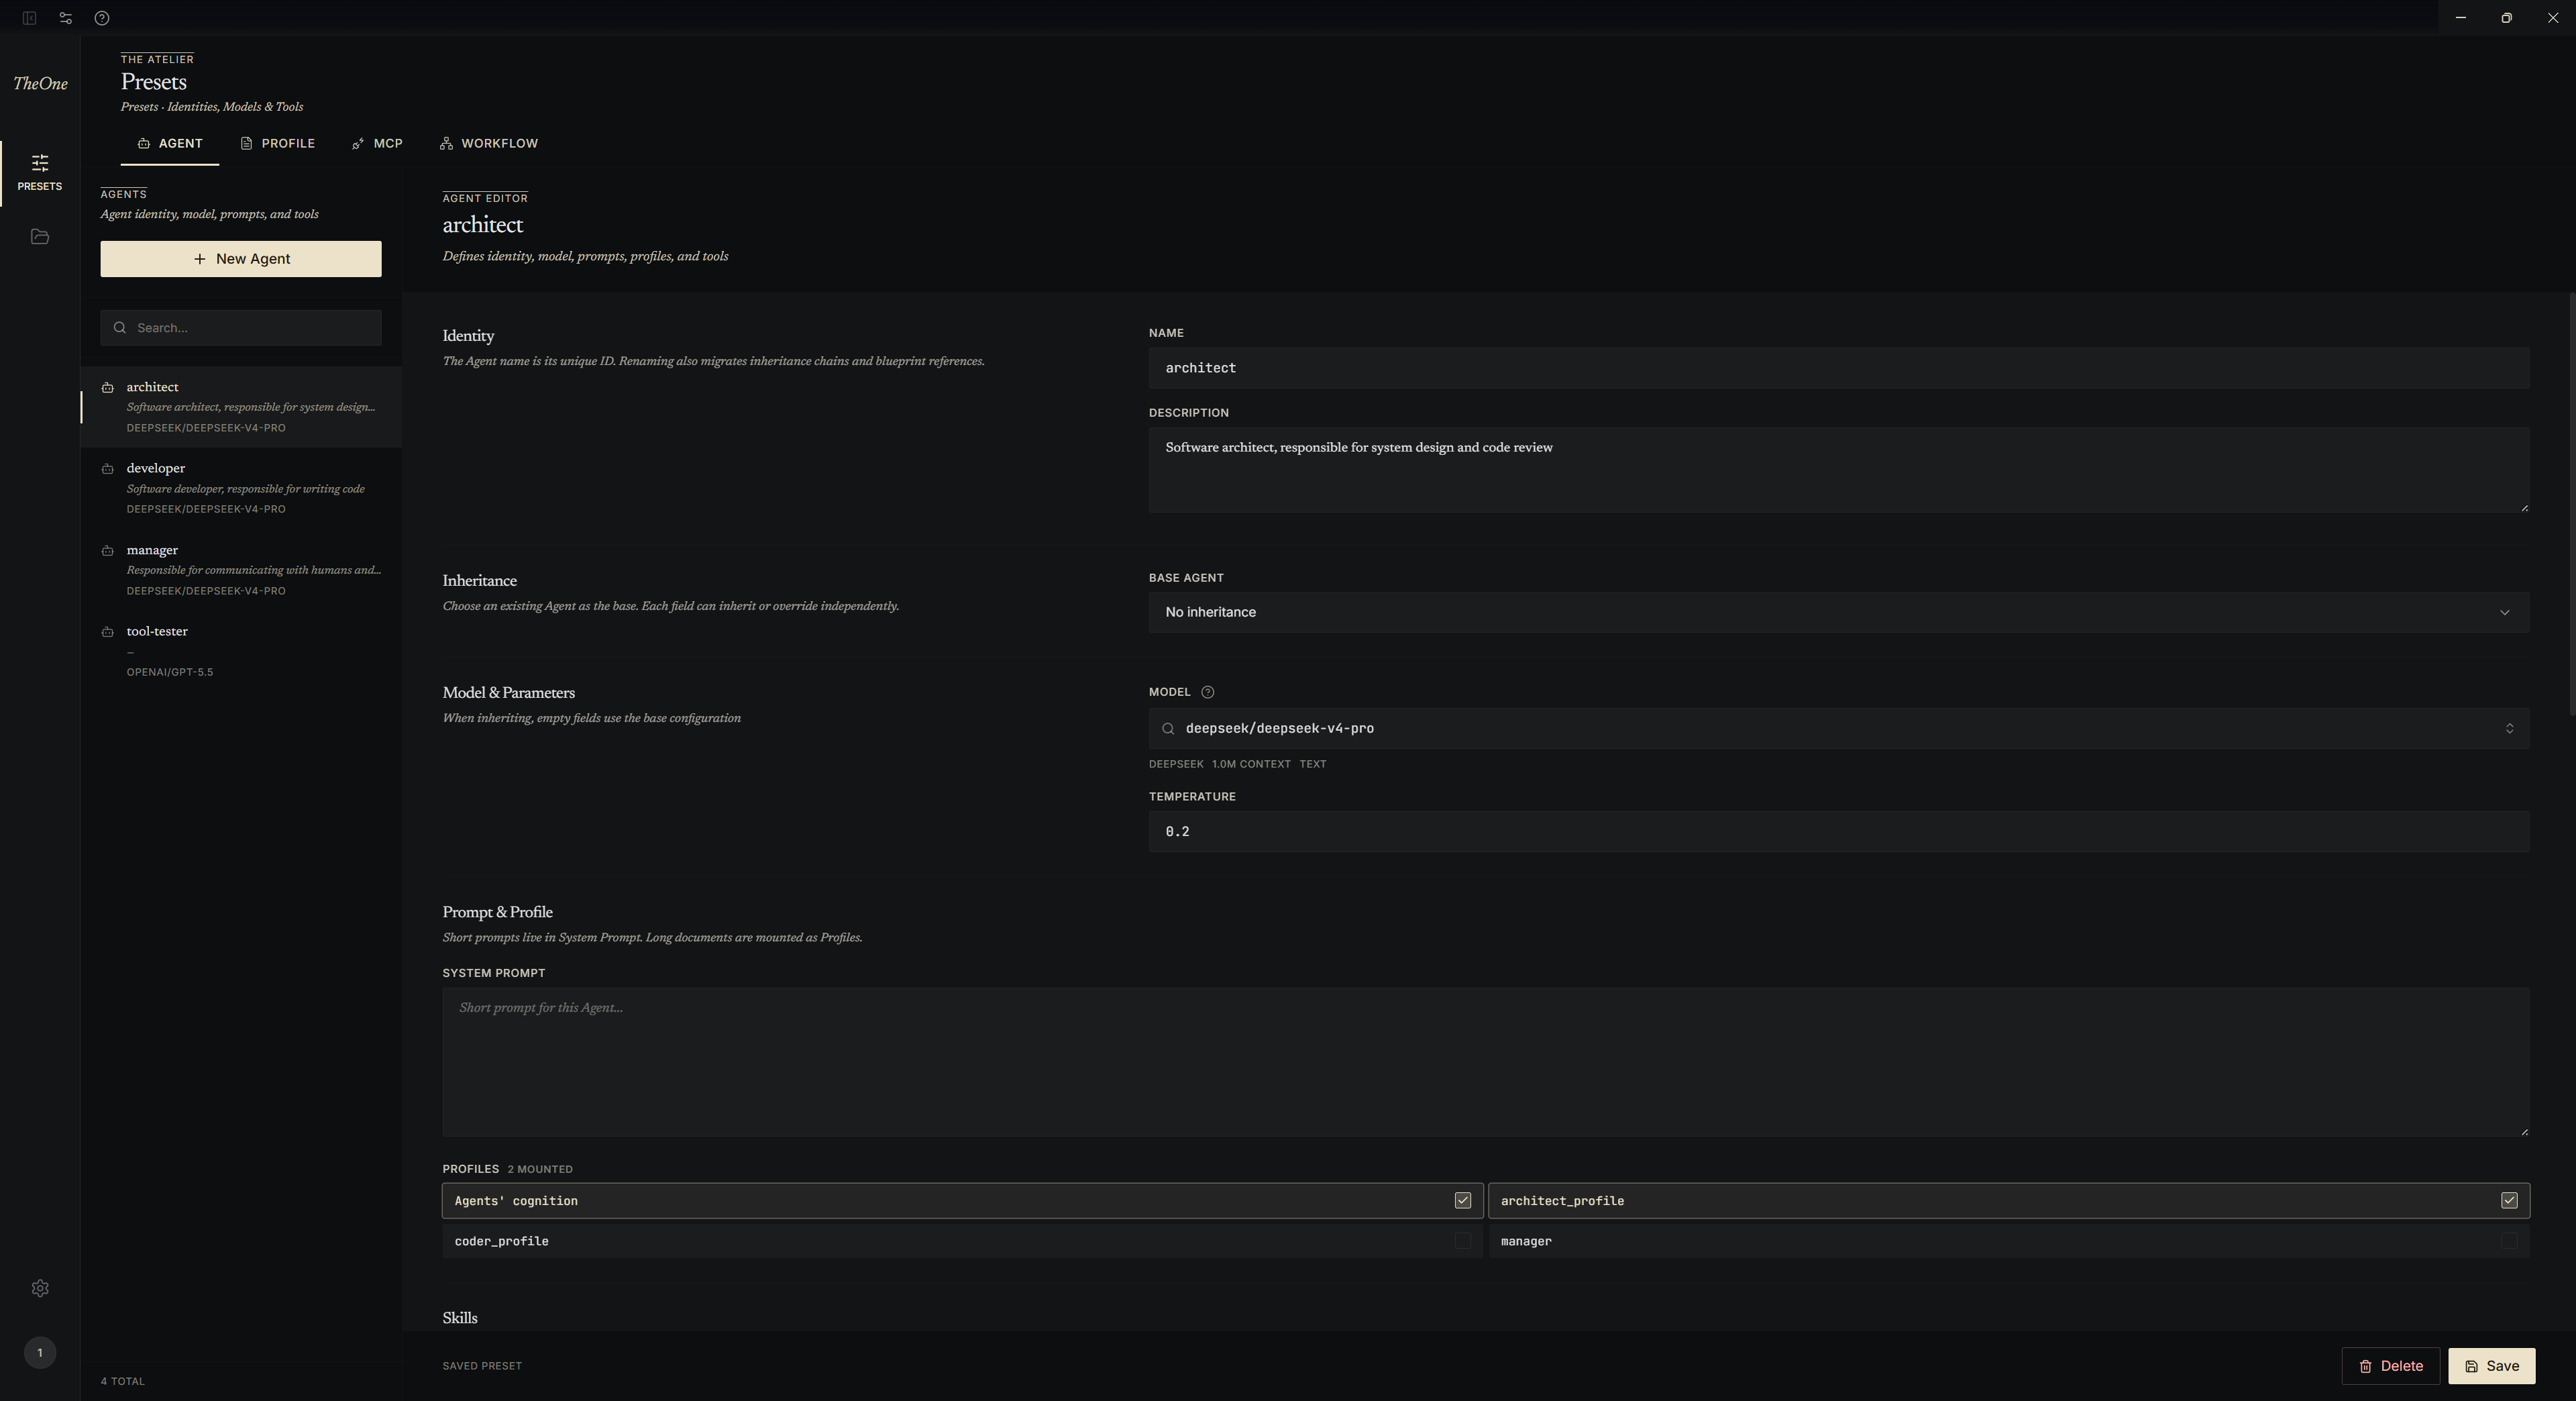Image resolution: width=2576 pixels, height=1401 pixels.
Task: Focus the agent Search field
Action: click(241, 328)
